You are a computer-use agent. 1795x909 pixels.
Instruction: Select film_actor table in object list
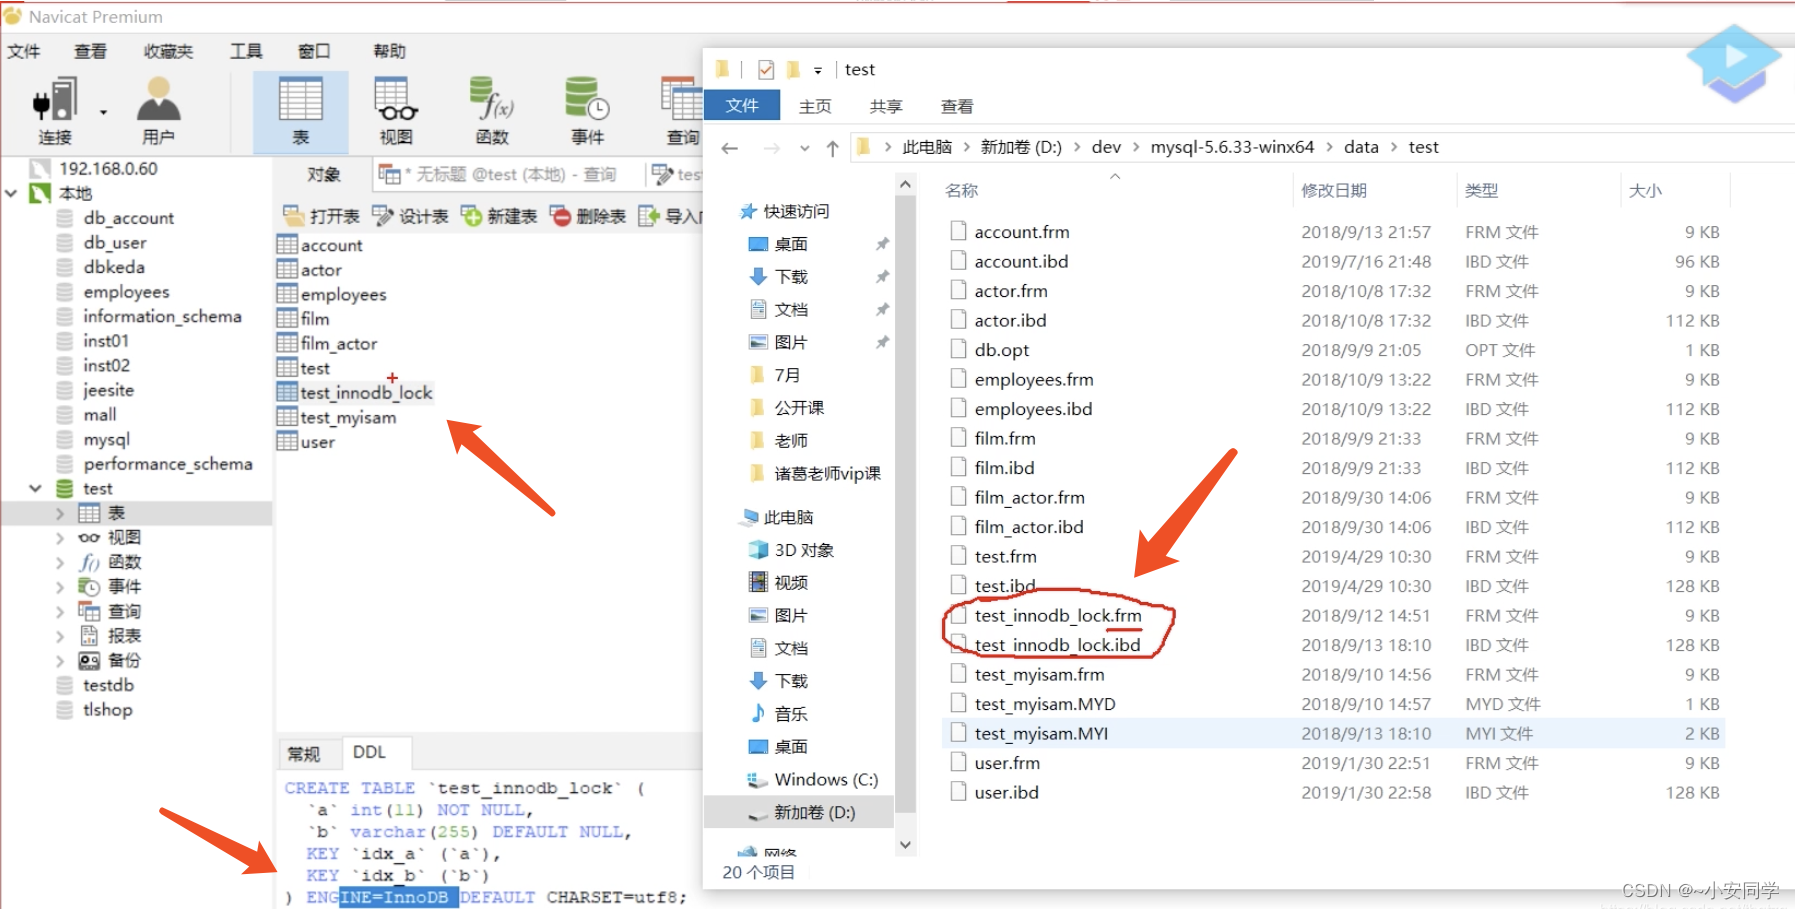tap(338, 344)
